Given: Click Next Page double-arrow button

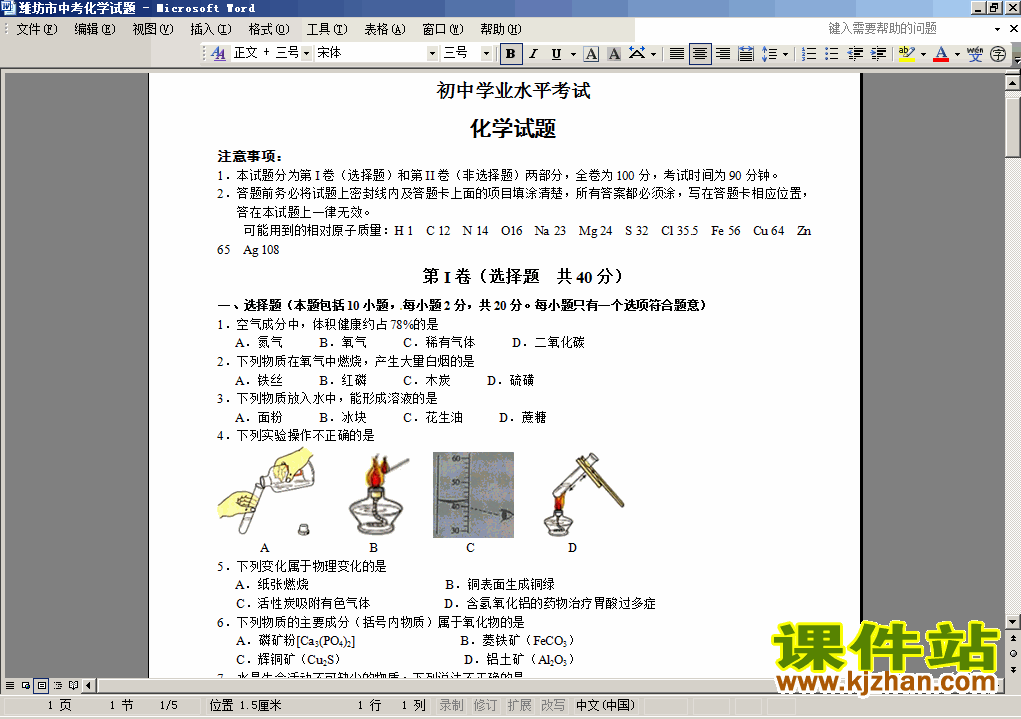Looking at the screenshot, I should pos(1013,670).
